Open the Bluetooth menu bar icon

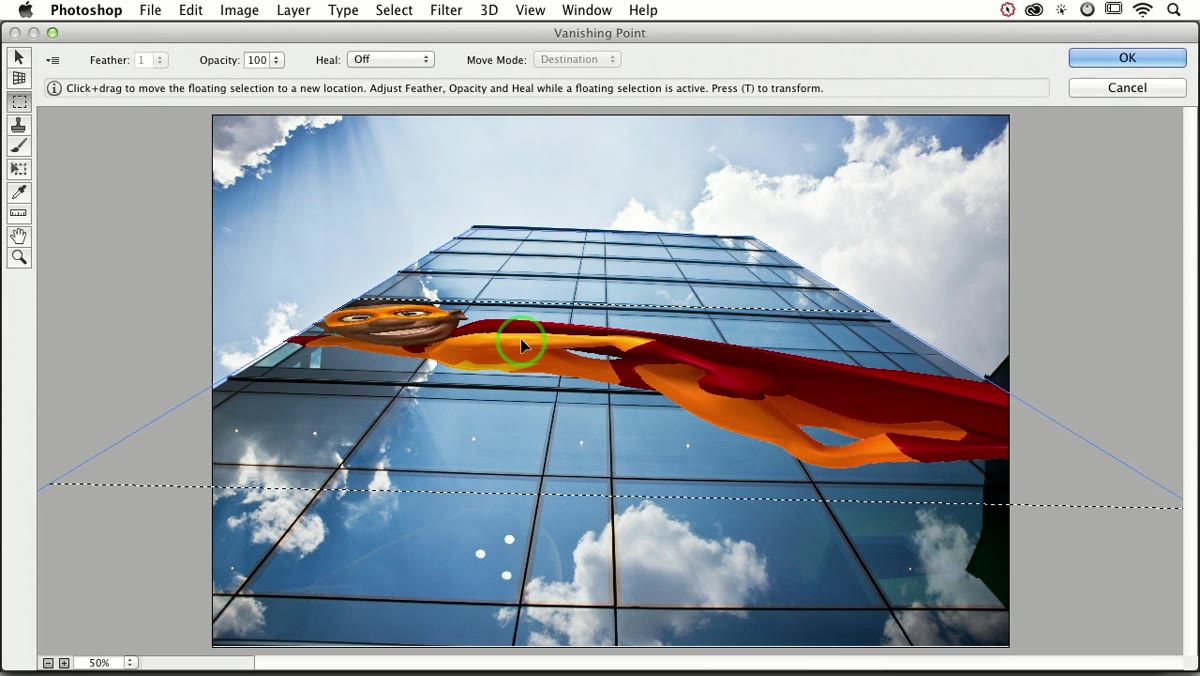[x=1061, y=10]
